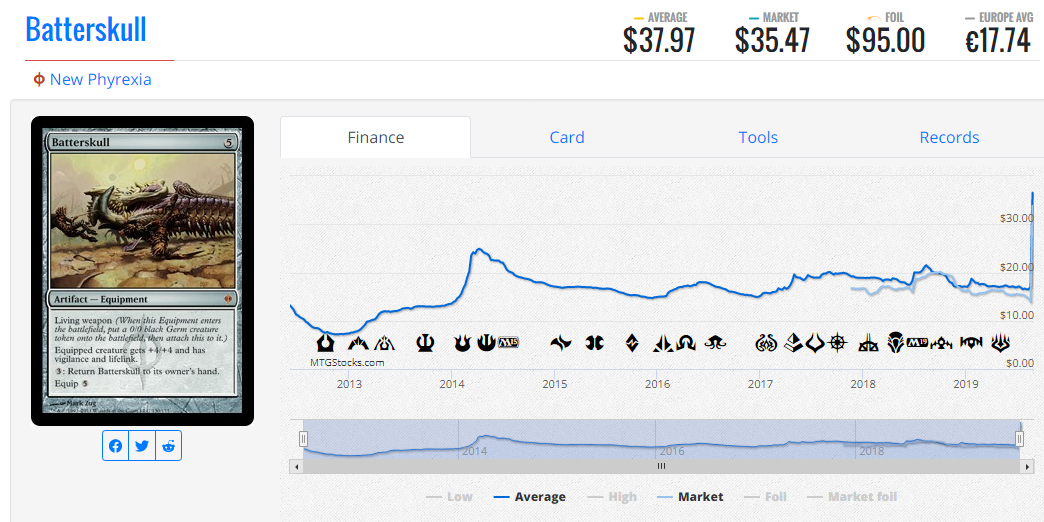Click the Eldritch Moon set marker icon
The image size is (1044, 522).
tap(716, 344)
